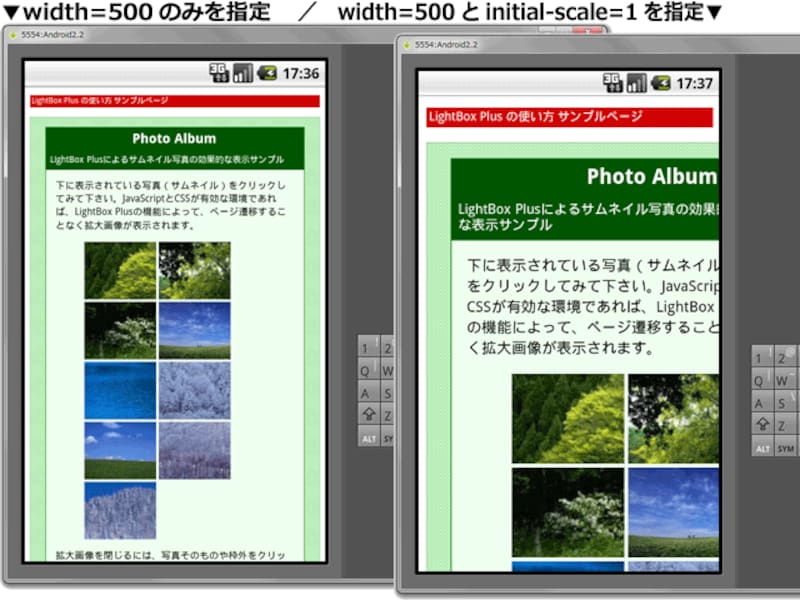Open the green tree thumbnail in left emulator

120,270
